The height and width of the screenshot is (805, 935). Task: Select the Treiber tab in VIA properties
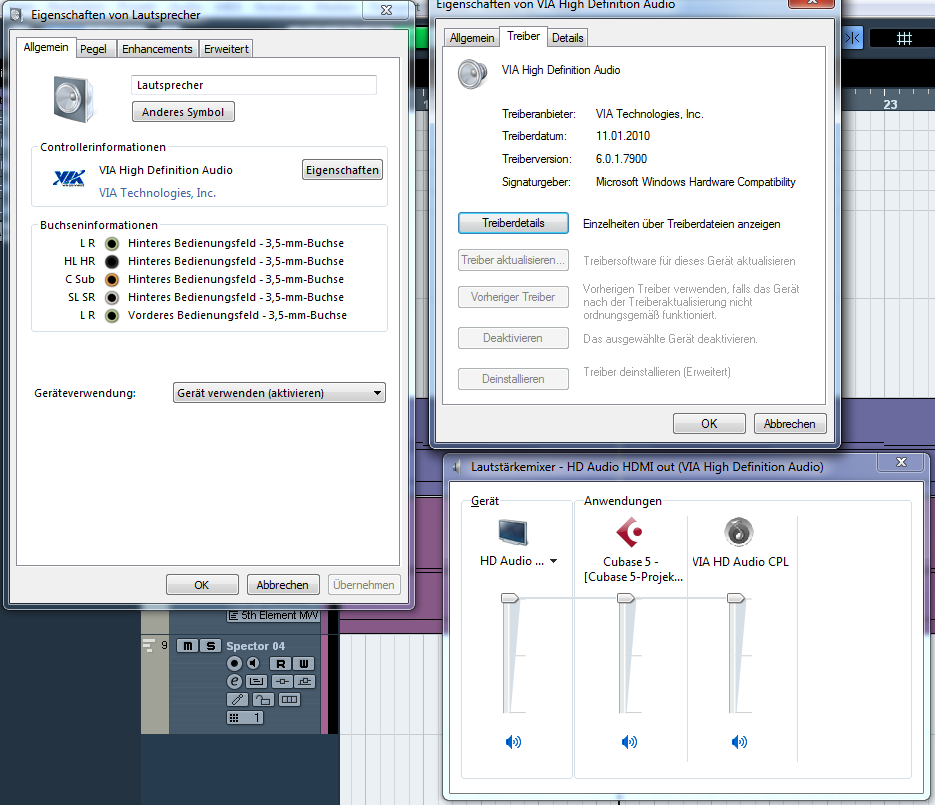tap(524, 36)
